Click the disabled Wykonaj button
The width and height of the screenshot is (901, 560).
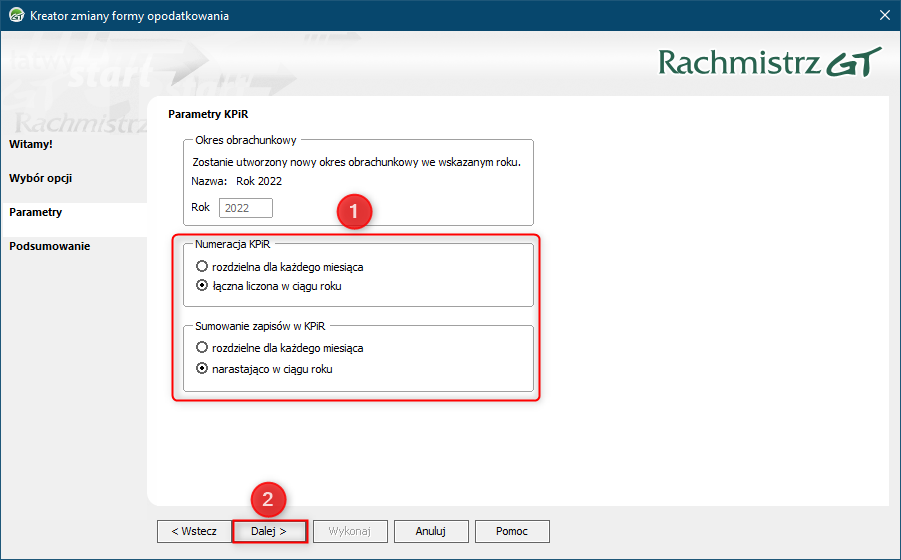pyautogui.click(x=349, y=531)
